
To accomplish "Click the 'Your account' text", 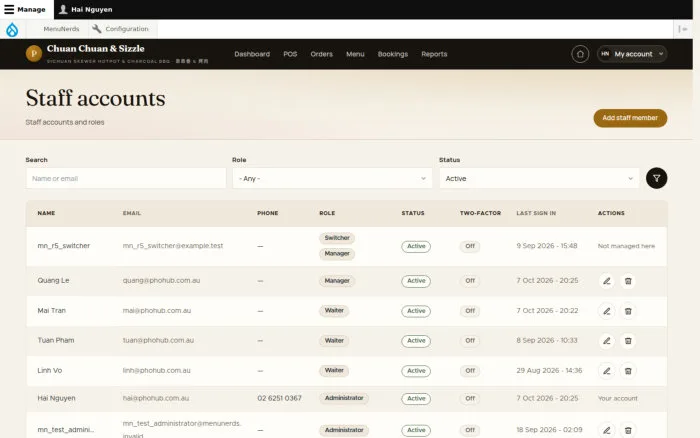I will pos(618,398).
